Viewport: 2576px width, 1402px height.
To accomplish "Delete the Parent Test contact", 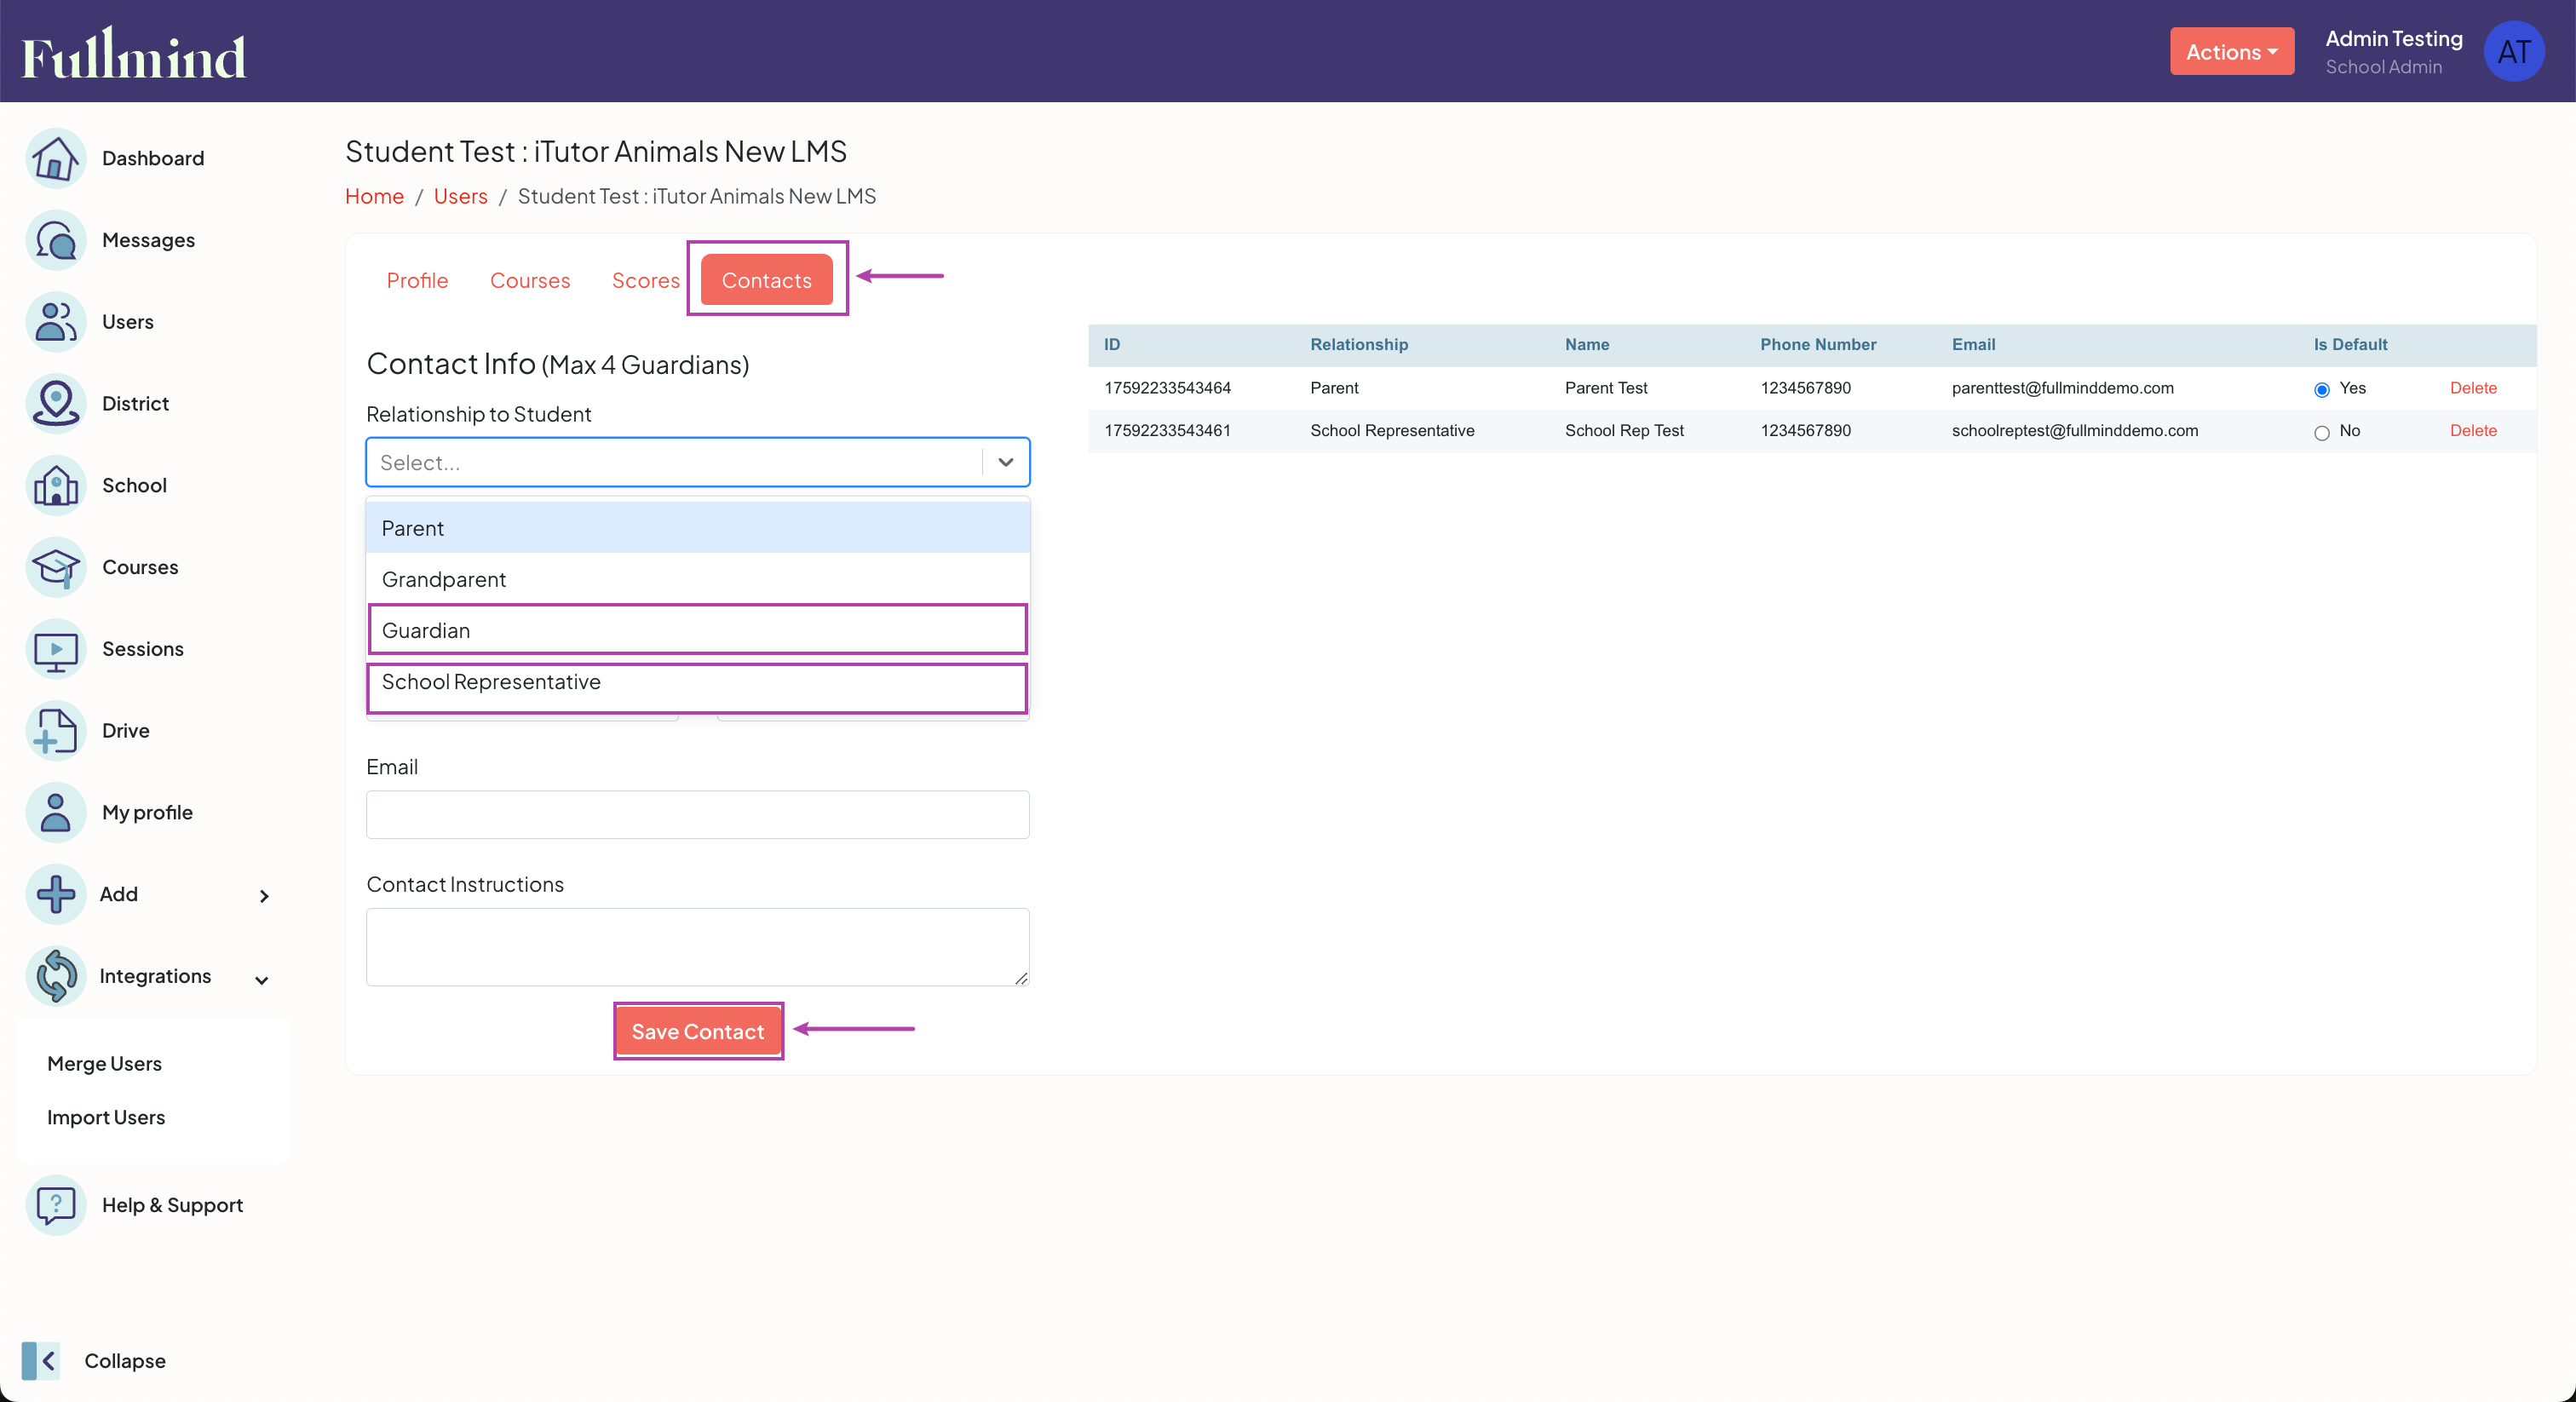I will click(2473, 388).
